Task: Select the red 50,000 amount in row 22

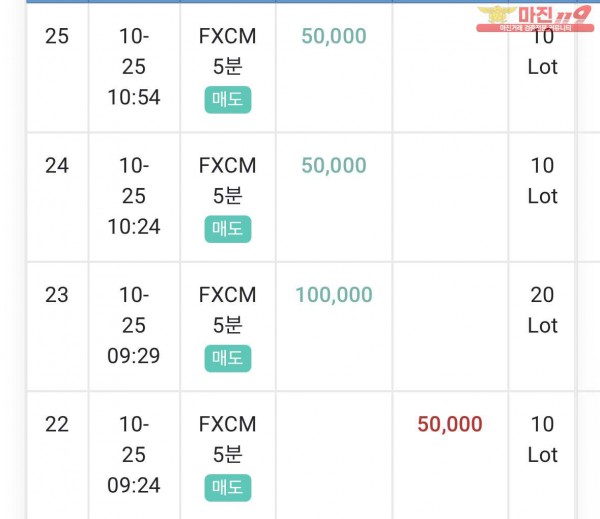Action: pos(450,424)
